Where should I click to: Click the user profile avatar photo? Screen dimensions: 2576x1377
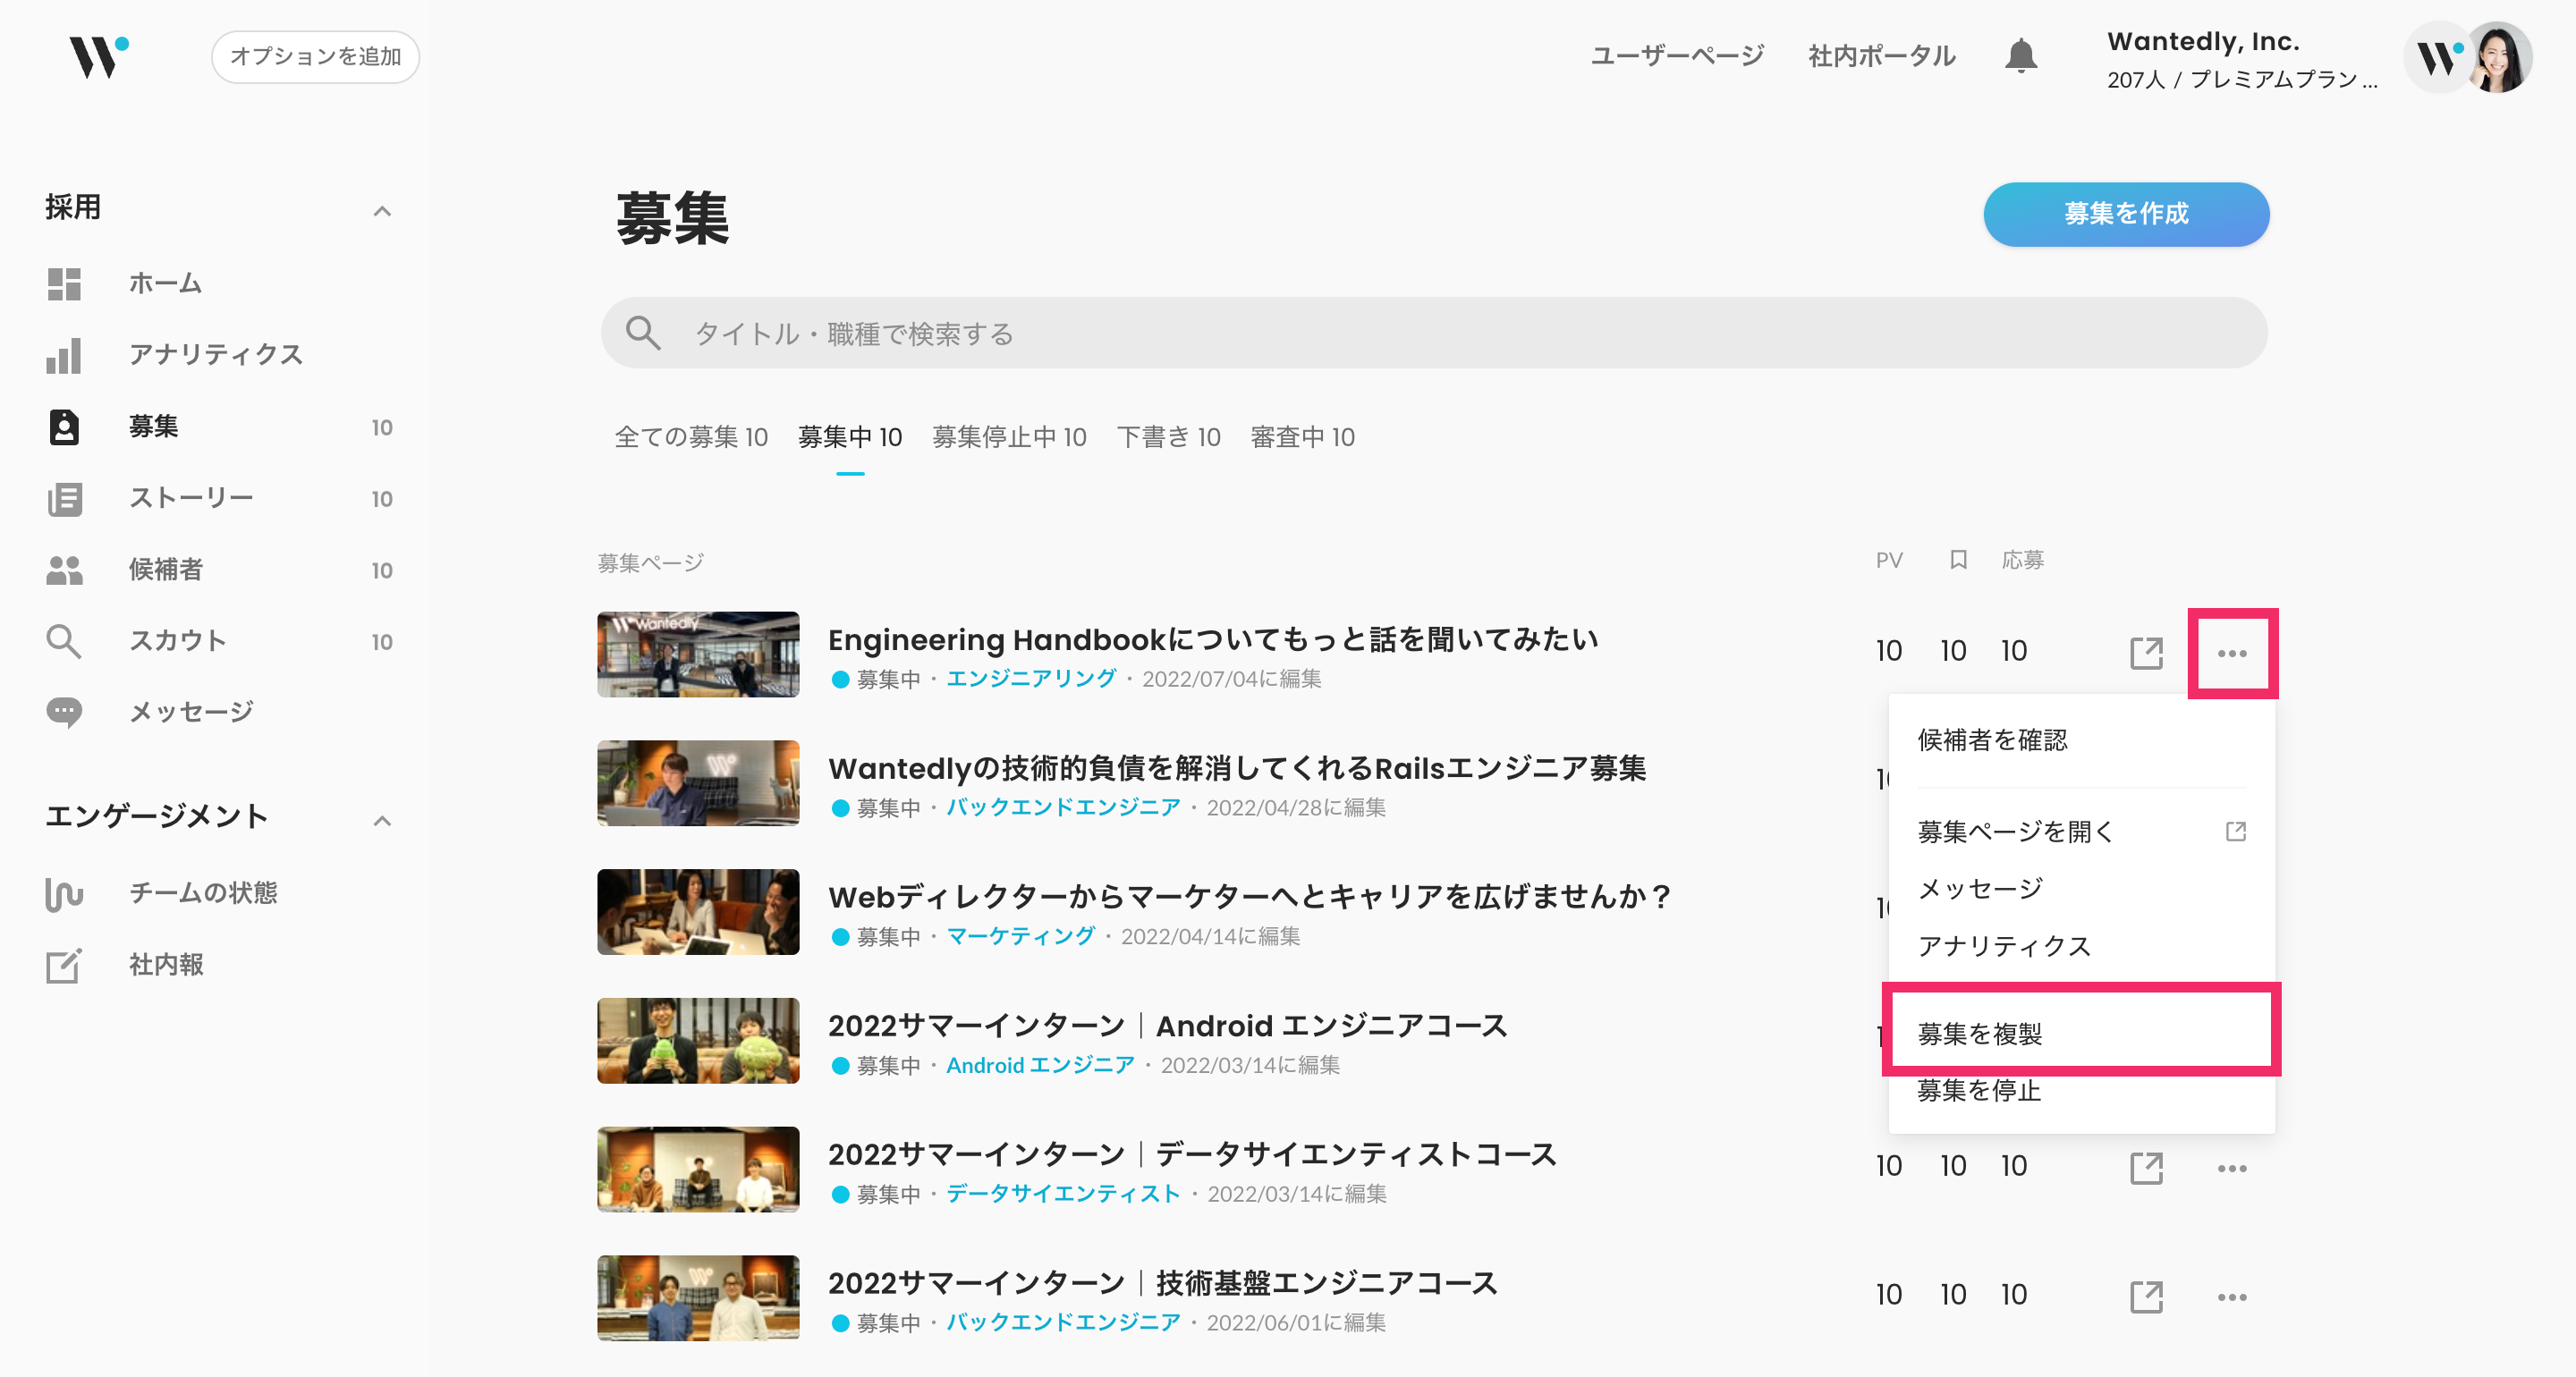pyautogui.click(x=2499, y=57)
